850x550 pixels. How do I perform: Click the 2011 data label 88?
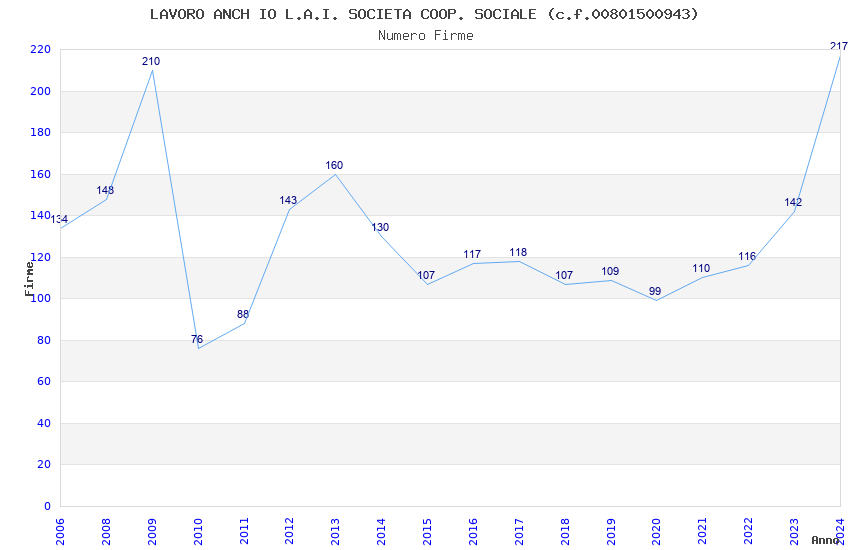tap(243, 314)
